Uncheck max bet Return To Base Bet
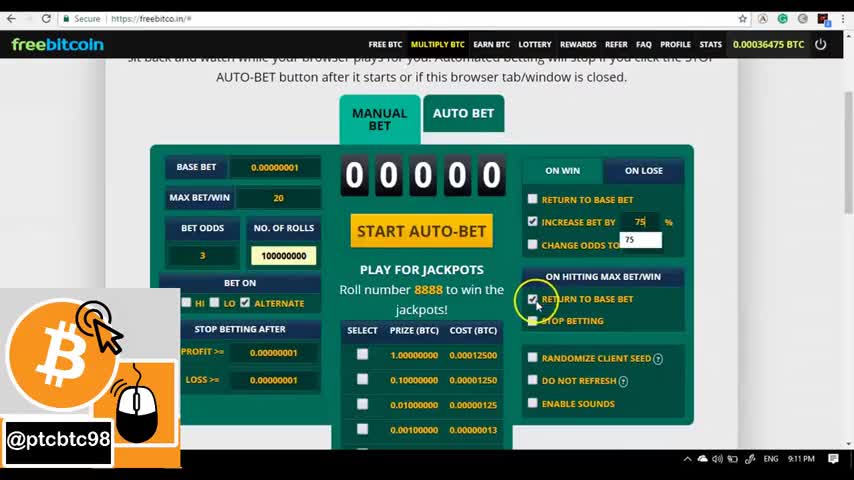Image resolution: width=854 pixels, height=480 pixels. pyautogui.click(x=533, y=299)
